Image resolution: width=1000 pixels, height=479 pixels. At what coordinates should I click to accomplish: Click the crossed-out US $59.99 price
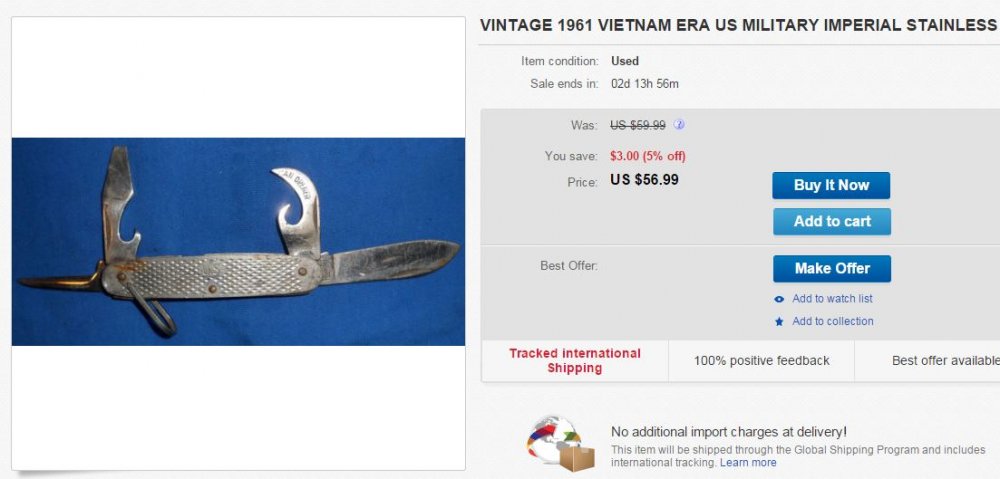[x=638, y=125]
